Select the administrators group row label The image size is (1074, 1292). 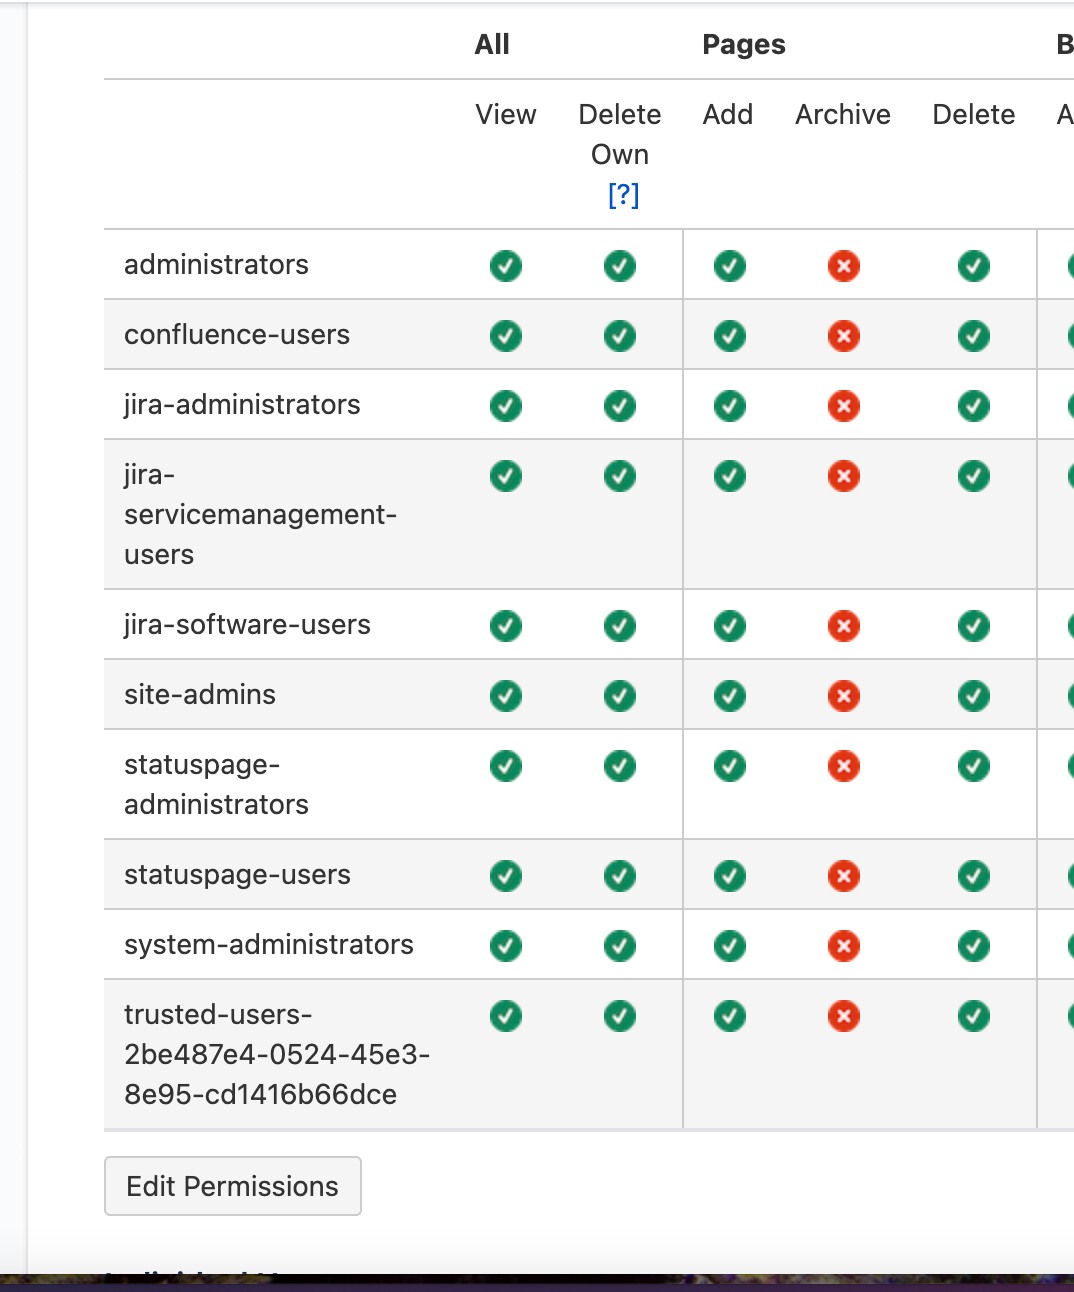coord(216,265)
